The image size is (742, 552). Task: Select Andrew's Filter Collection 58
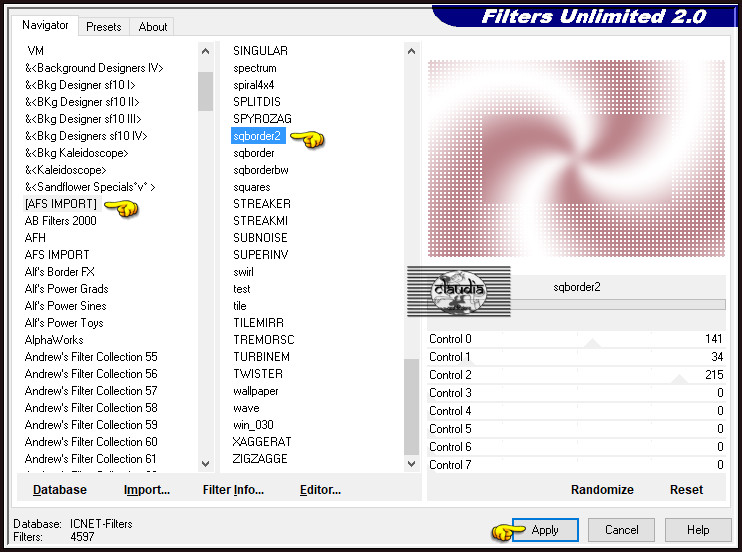click(x=91, y=408)
